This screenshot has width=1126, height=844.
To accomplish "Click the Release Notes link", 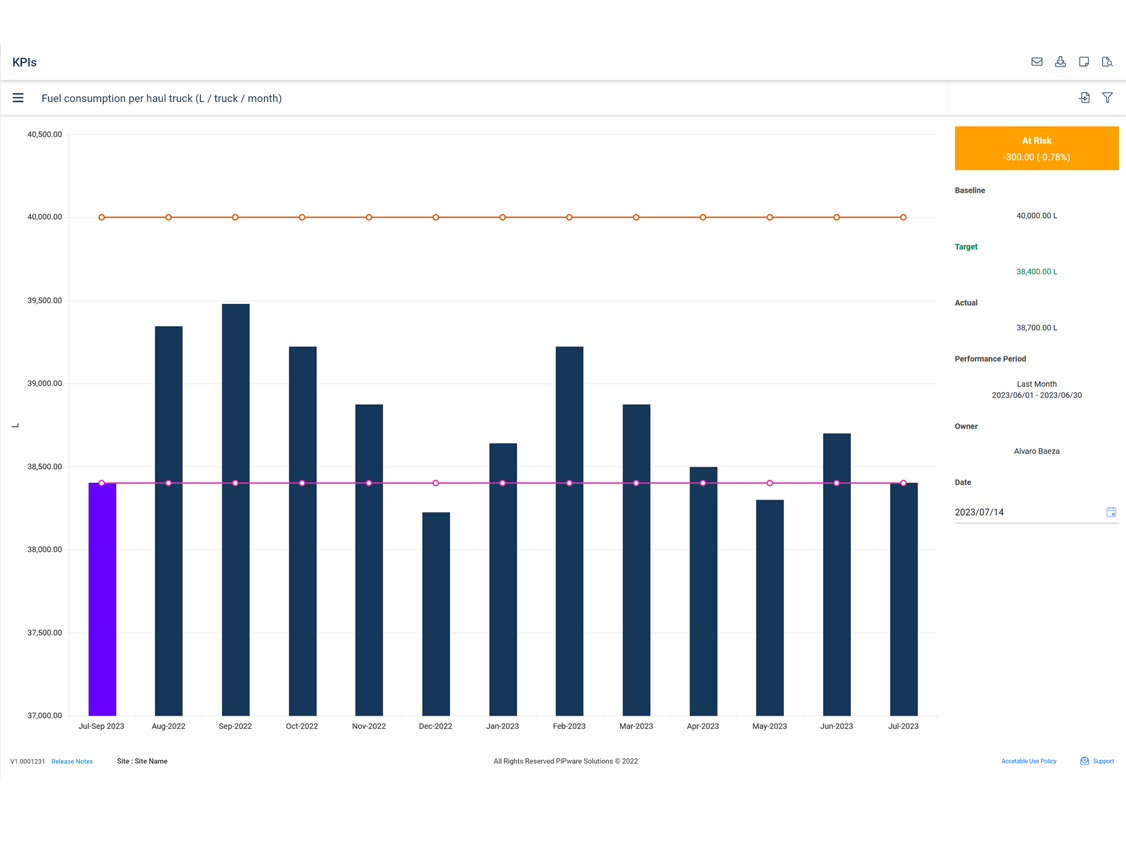I will pyautogui.click(x=71, y=761).
